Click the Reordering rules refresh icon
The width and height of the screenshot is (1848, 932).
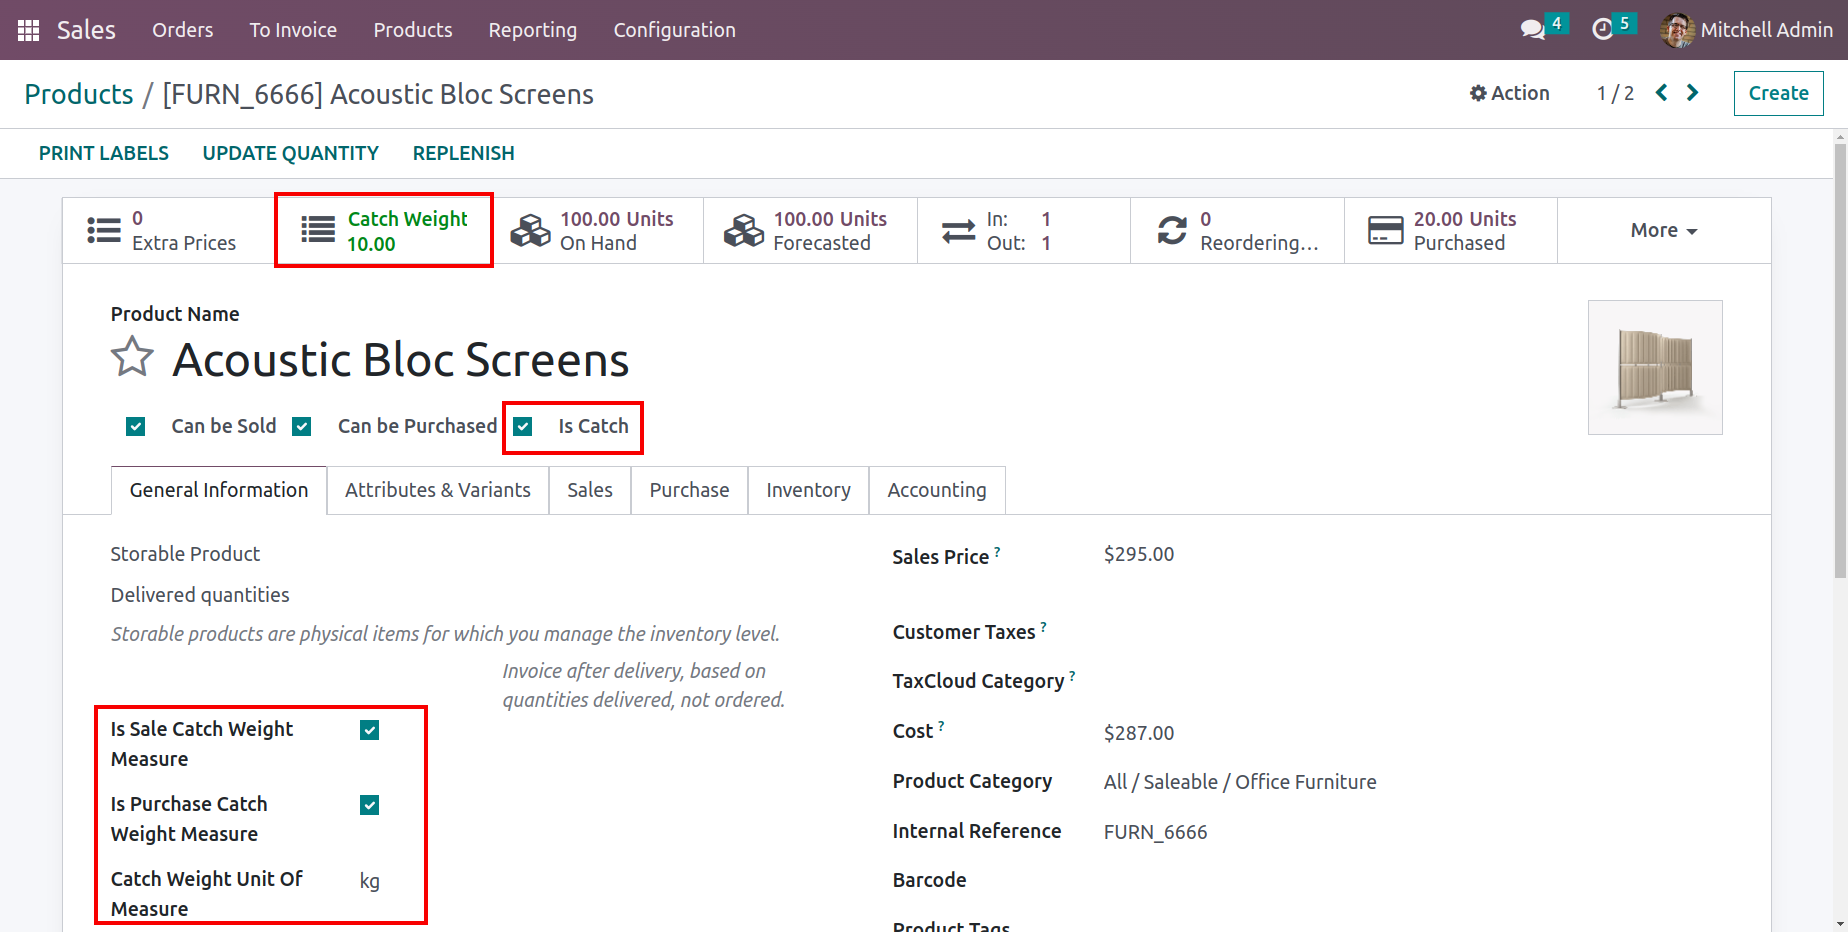[1172, 230]
